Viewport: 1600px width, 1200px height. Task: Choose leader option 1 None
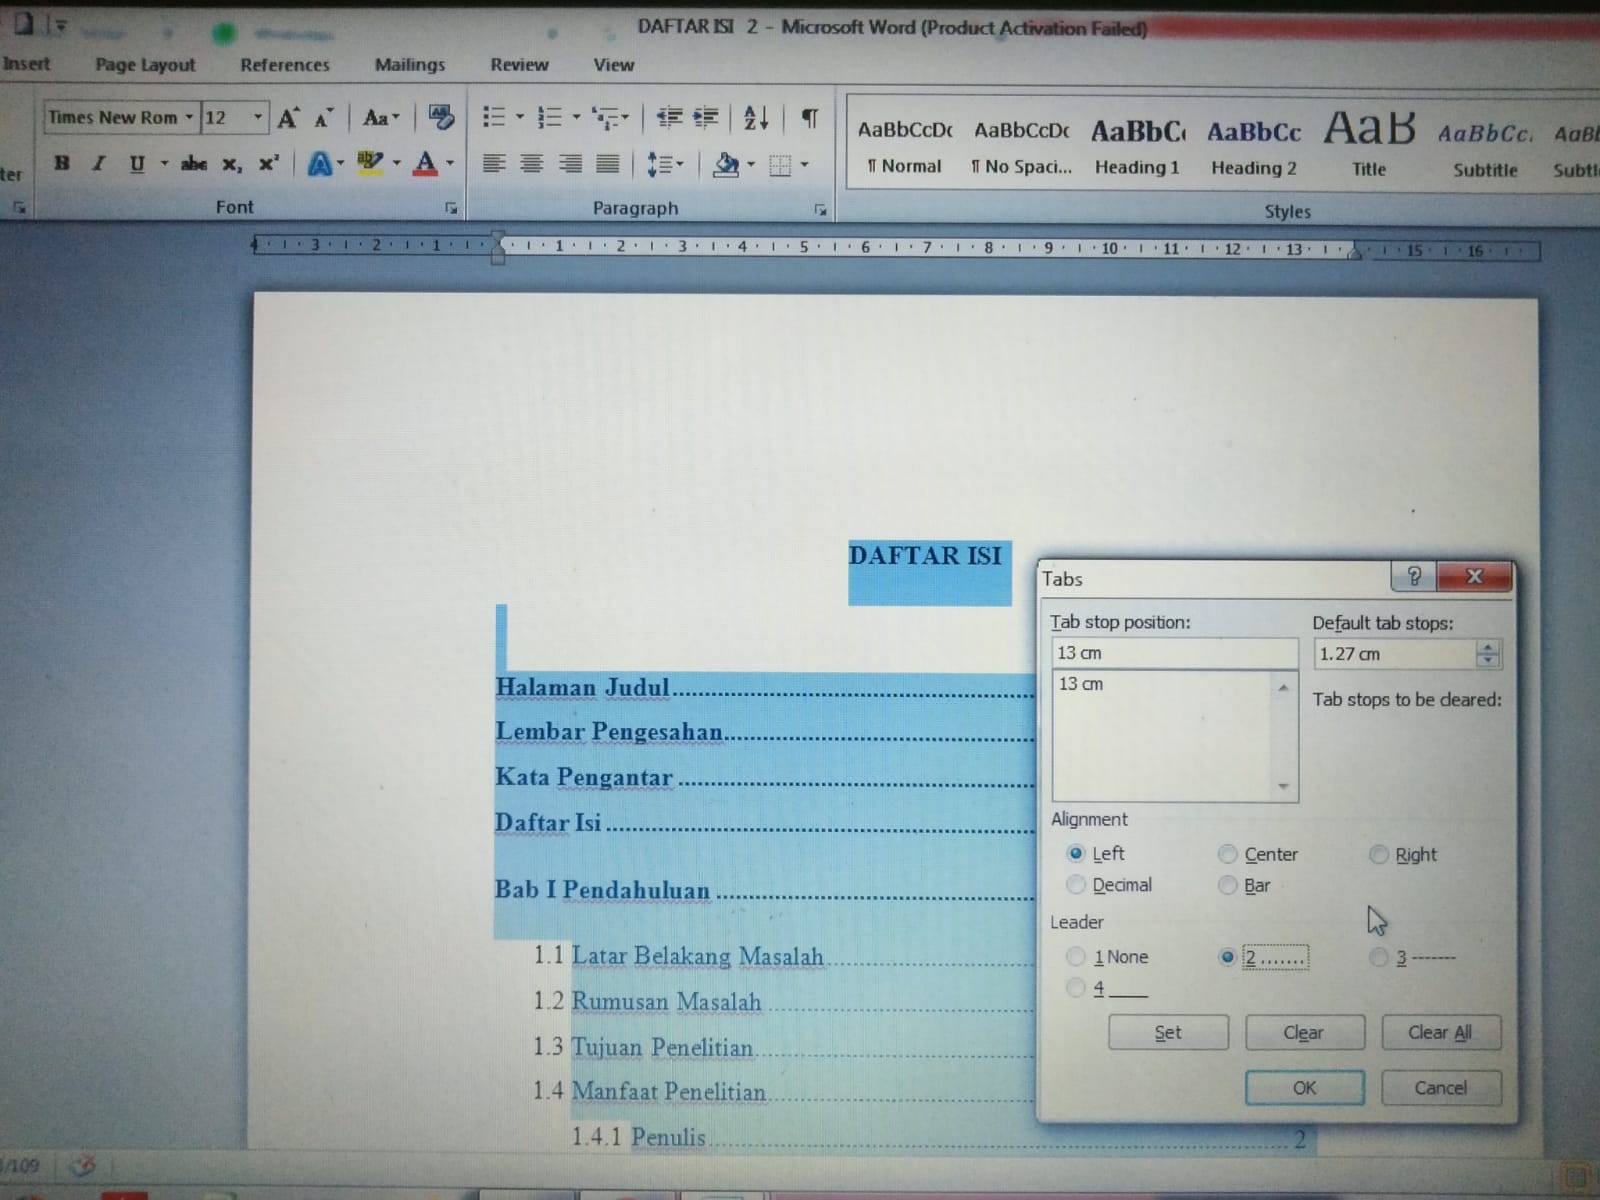tap(1076, 957)
